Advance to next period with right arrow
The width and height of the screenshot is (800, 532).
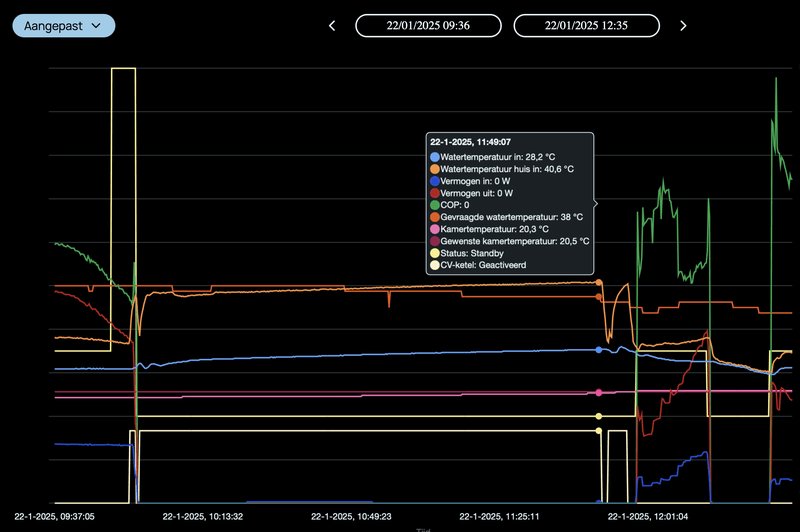pyautogui.click(x=683, y=26)
